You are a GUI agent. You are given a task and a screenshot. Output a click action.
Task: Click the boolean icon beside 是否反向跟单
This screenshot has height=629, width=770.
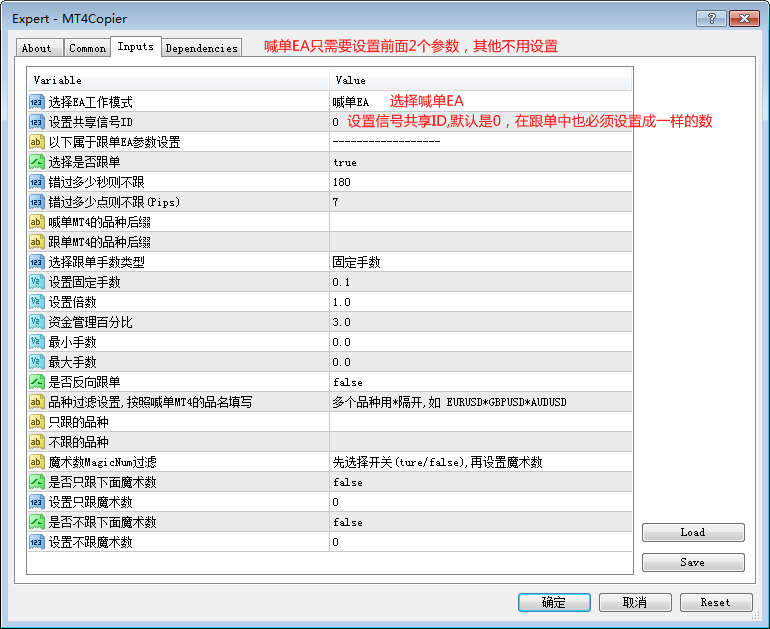(x=37, y=382)
